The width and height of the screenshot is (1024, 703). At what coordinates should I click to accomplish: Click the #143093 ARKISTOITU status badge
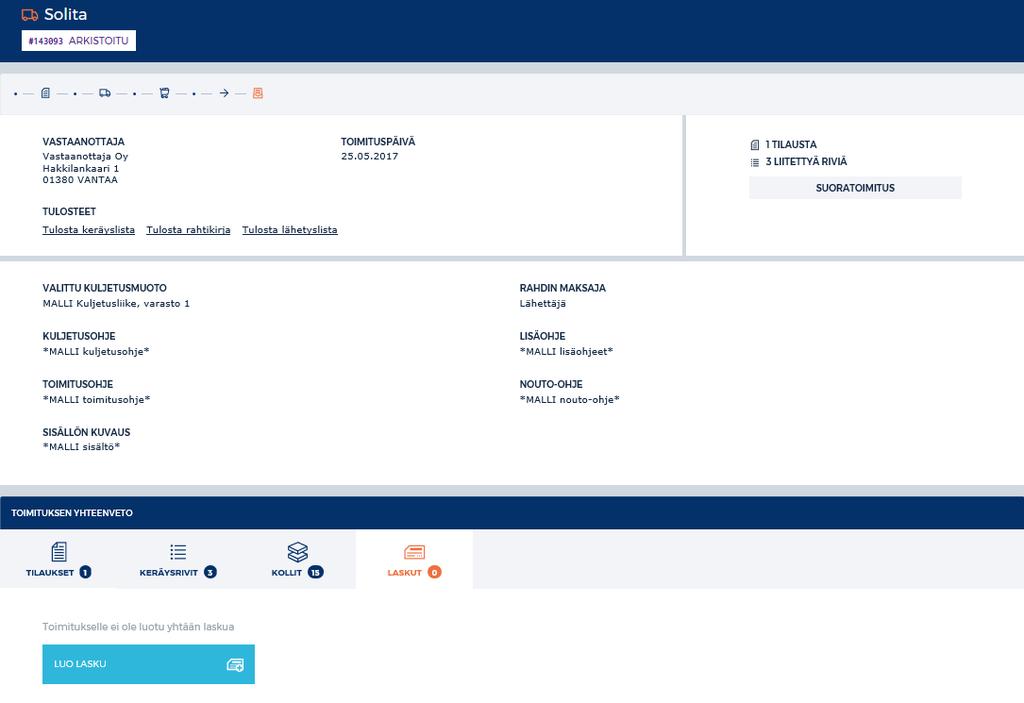click(78, 41)
